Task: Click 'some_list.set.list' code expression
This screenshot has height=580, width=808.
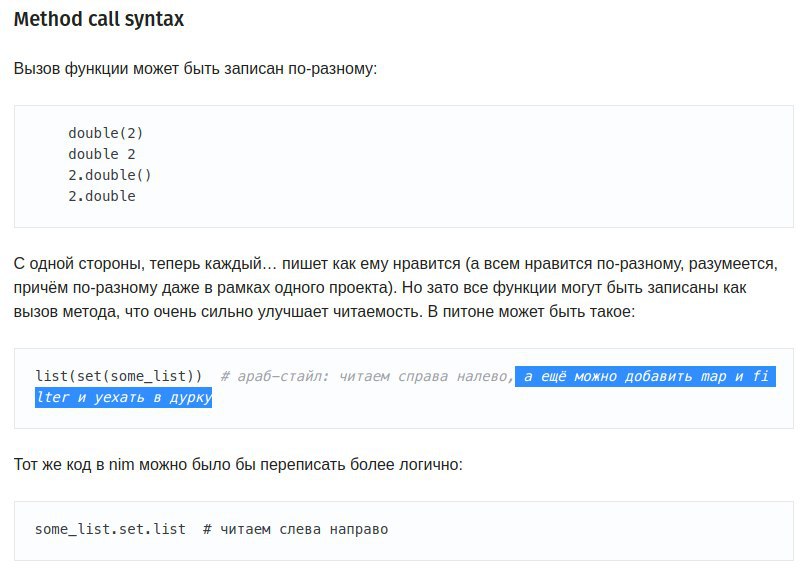Action: pos(110,529)
